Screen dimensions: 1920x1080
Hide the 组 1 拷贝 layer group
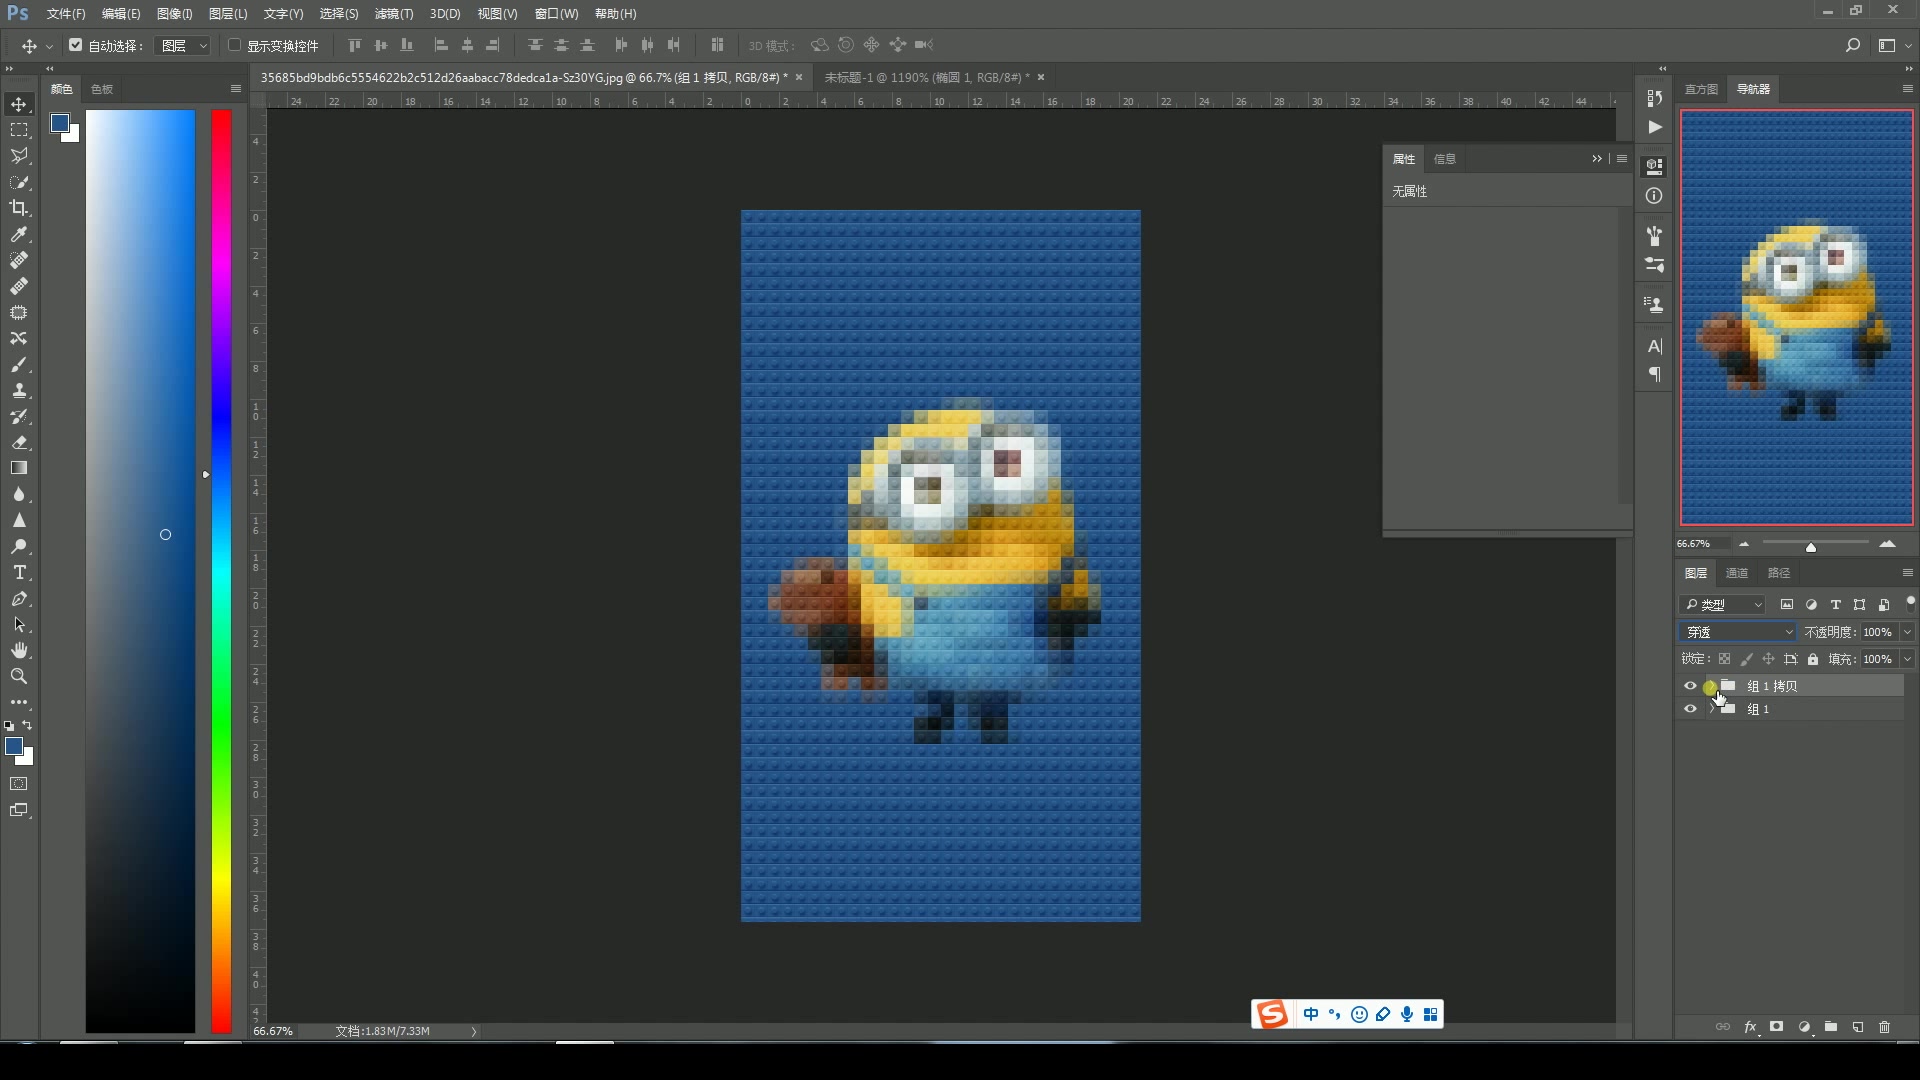[x=1690, y=686]
